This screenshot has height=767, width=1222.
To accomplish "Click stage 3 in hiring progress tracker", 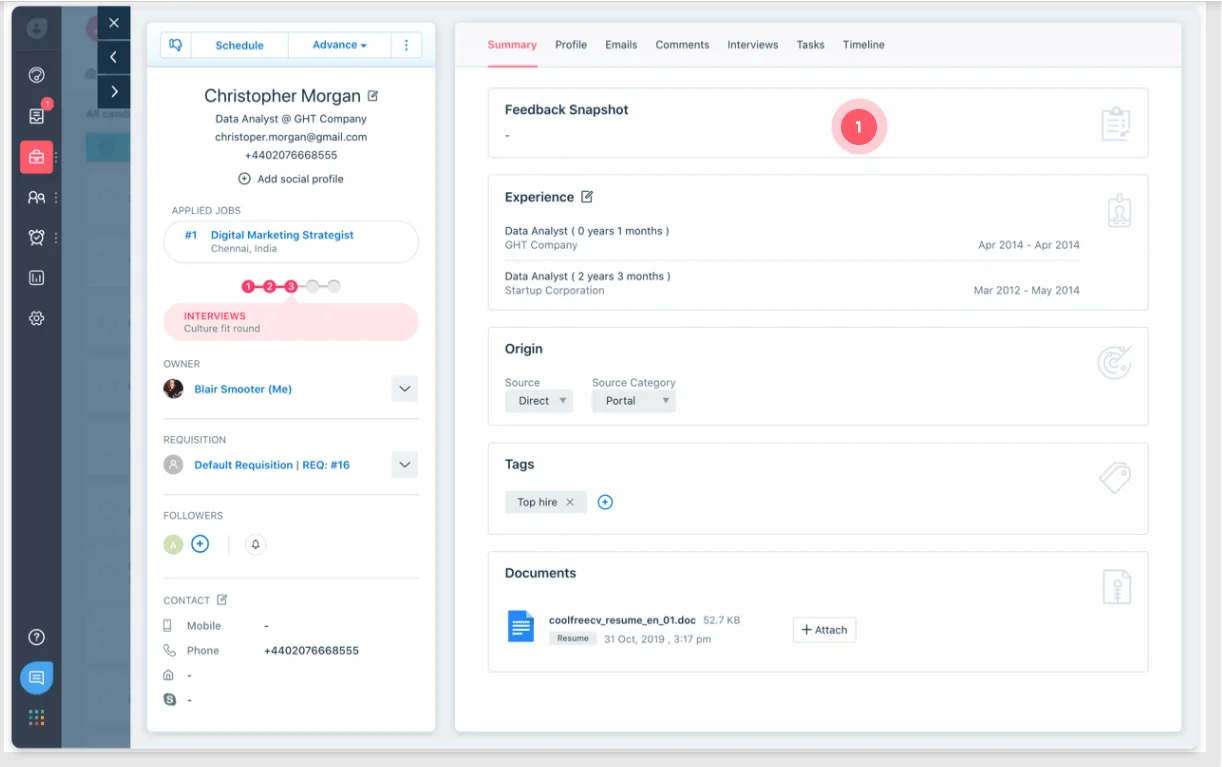I will (x=291, y=287).
